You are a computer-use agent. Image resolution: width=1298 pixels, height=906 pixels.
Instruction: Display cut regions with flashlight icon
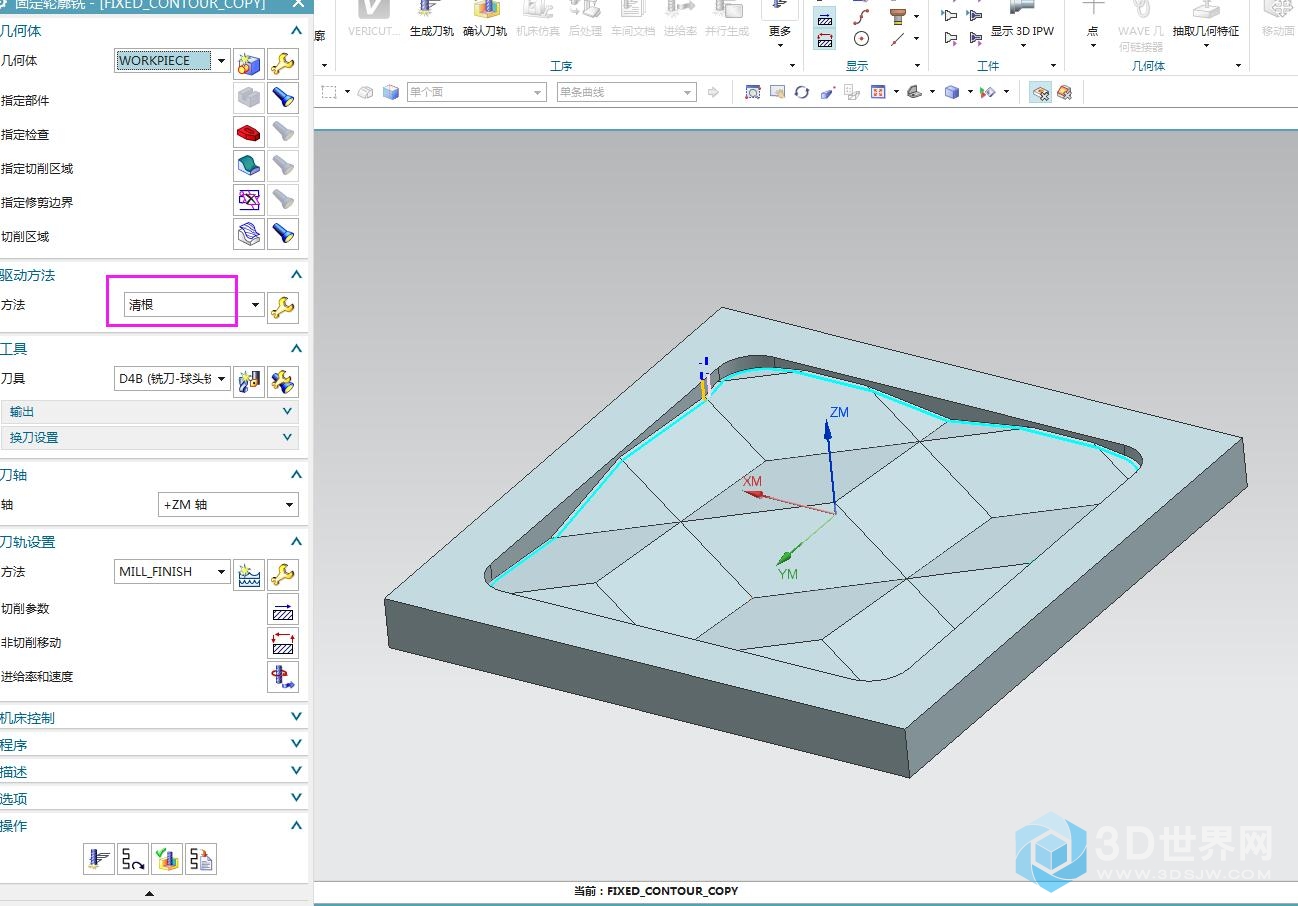pos(283,234)
